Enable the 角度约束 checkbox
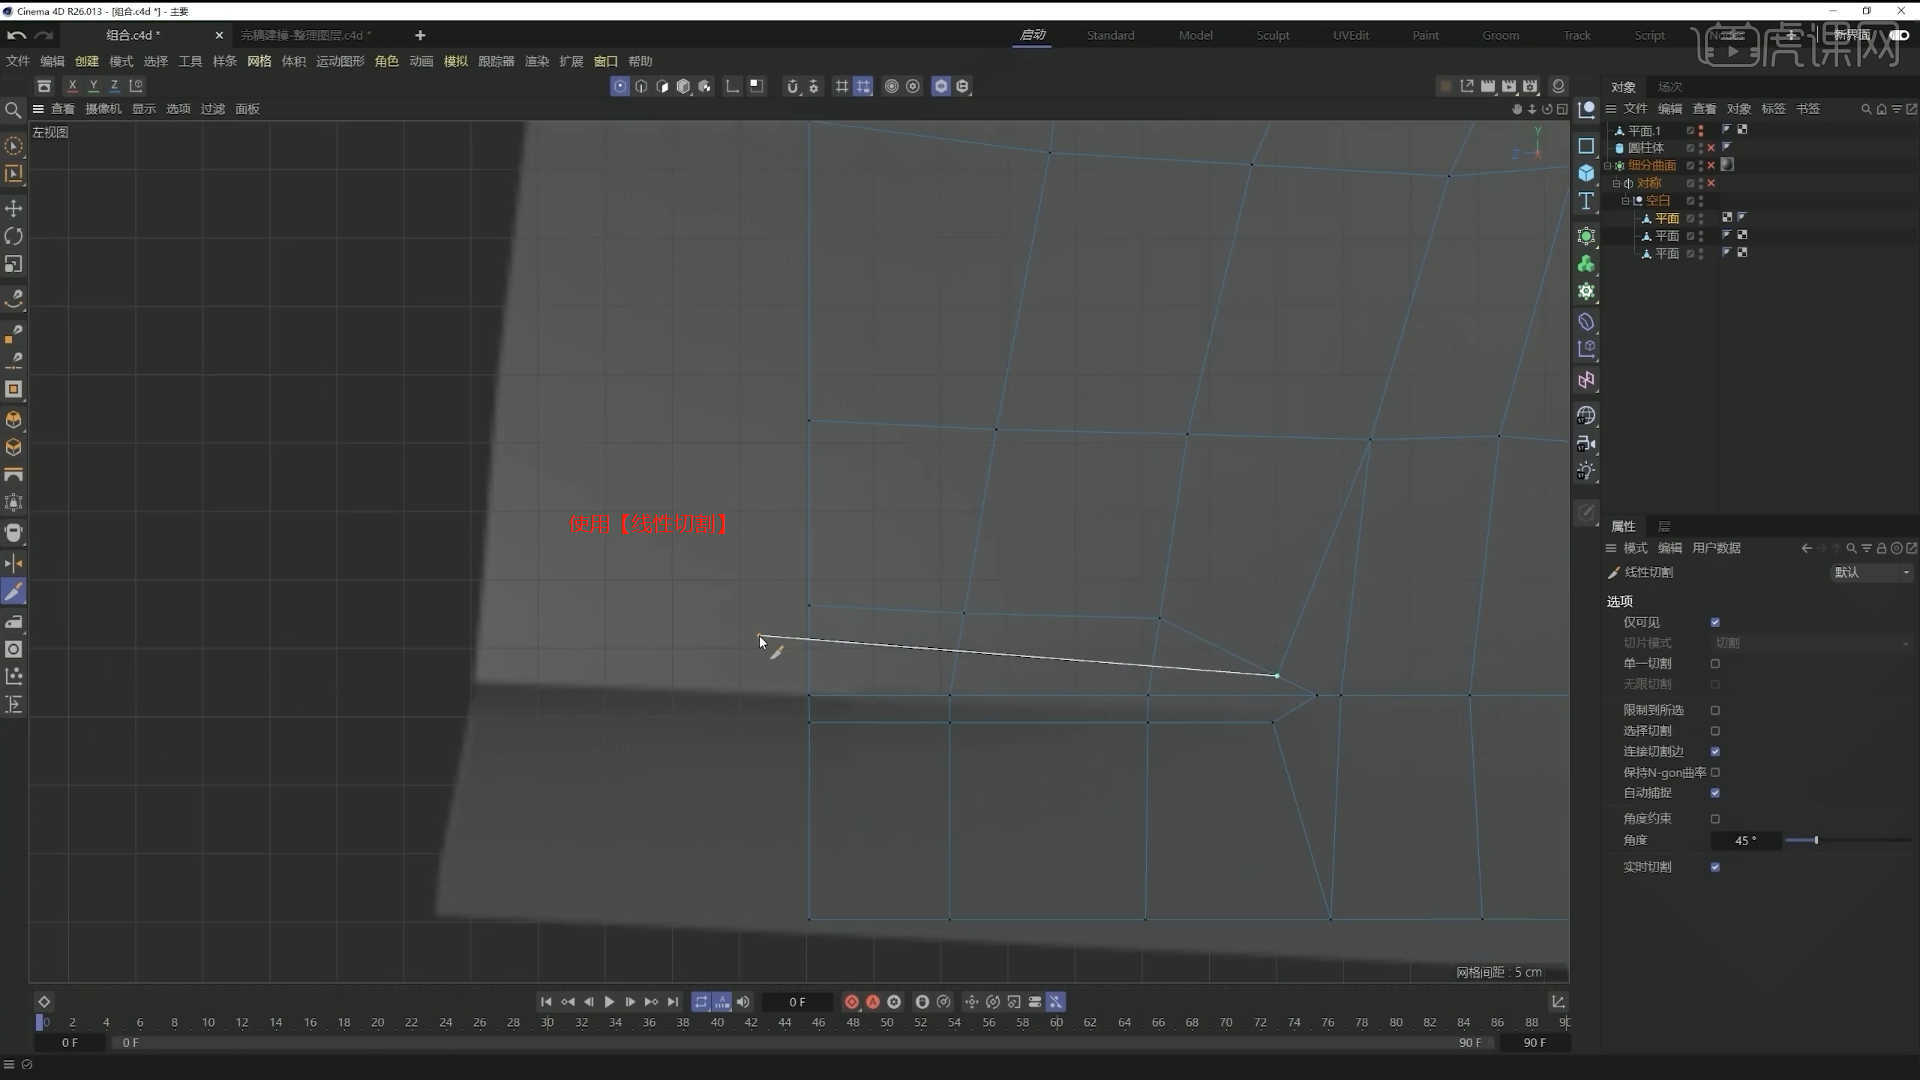The image size is (1920, 1080). click(1715, 819)
